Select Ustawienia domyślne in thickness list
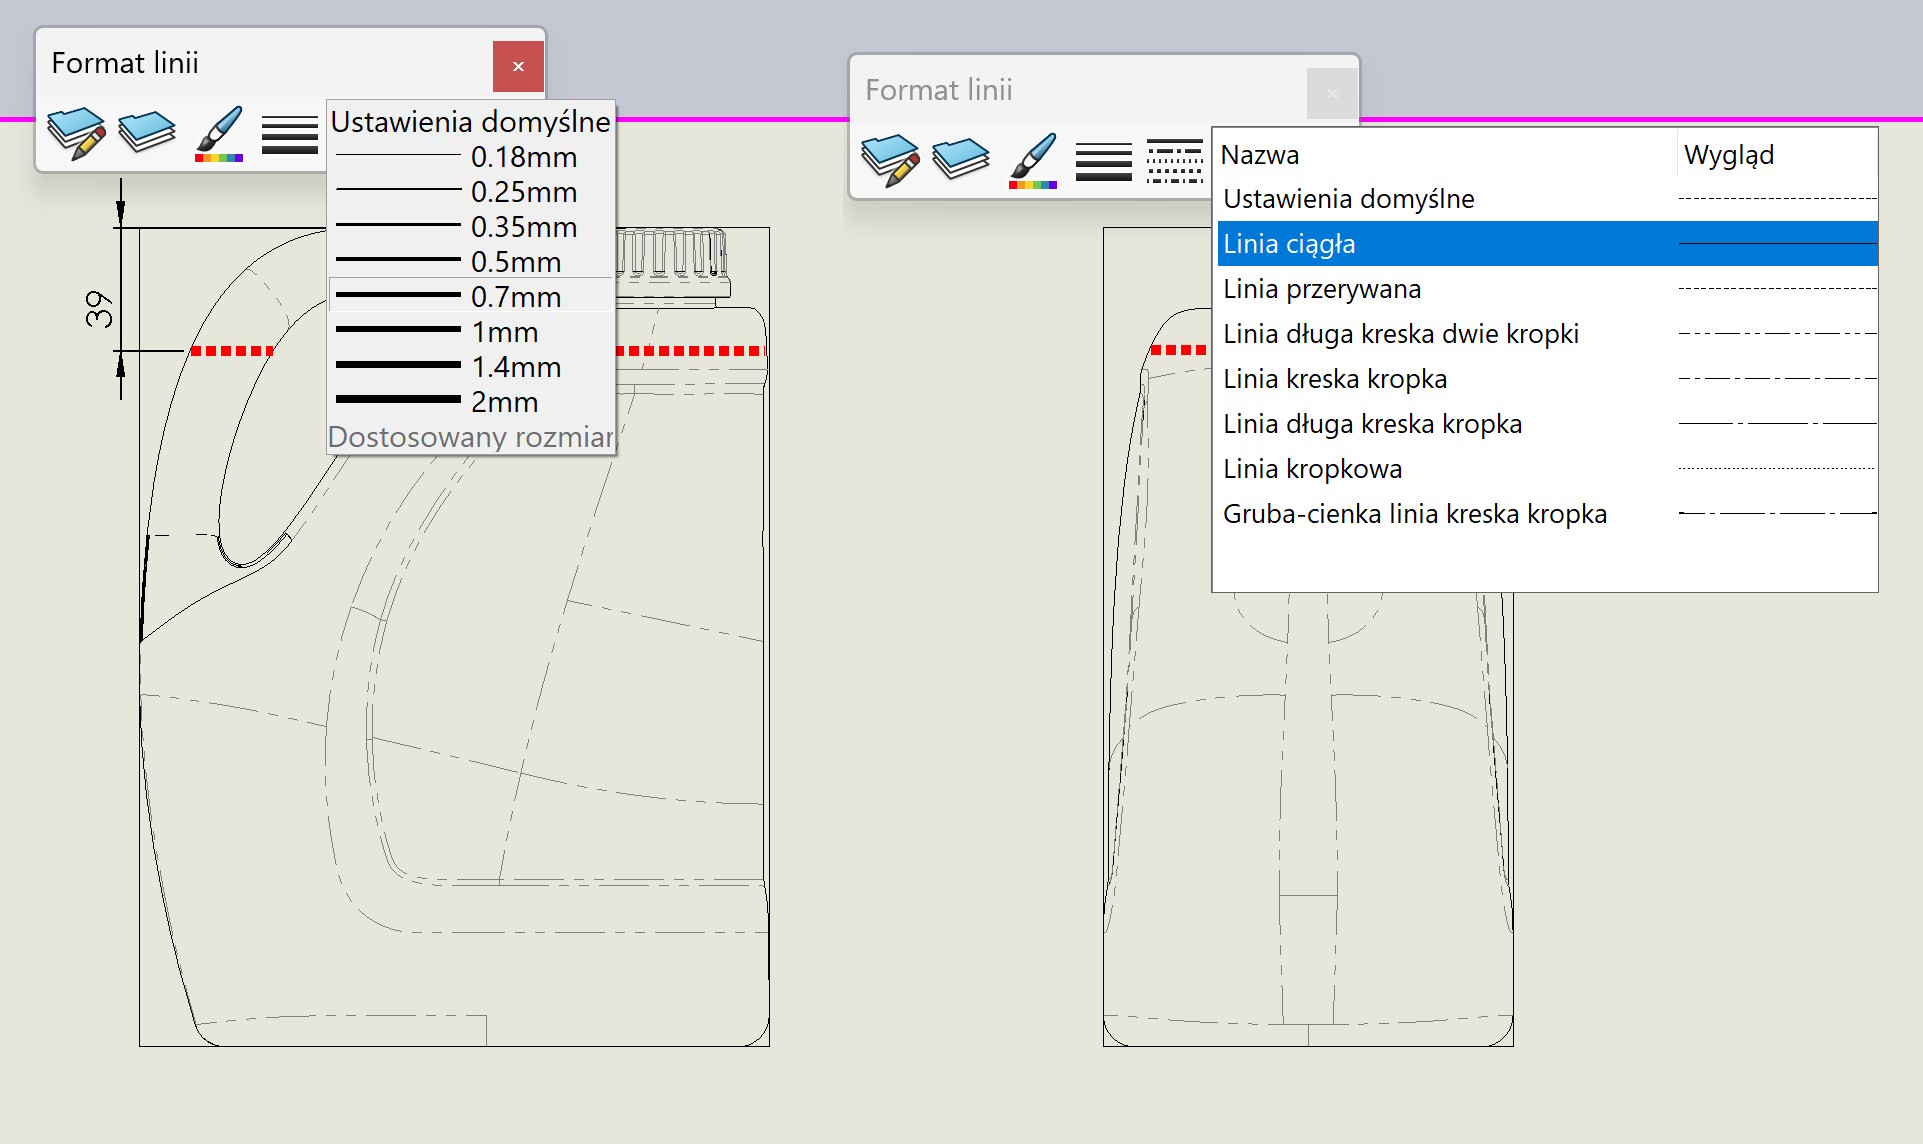 (x=470, y=122)
